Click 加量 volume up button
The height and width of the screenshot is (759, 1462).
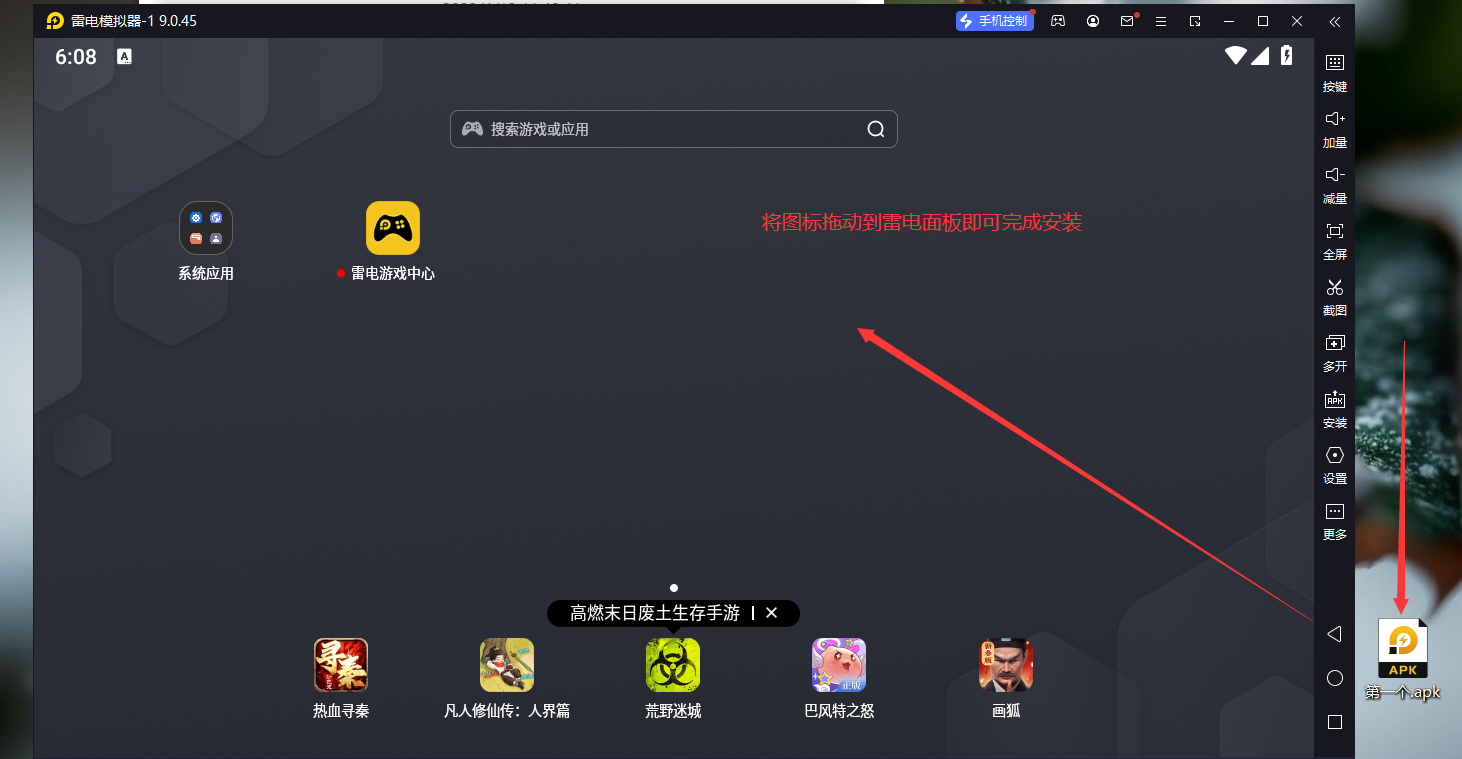(x=1335, y=129)
